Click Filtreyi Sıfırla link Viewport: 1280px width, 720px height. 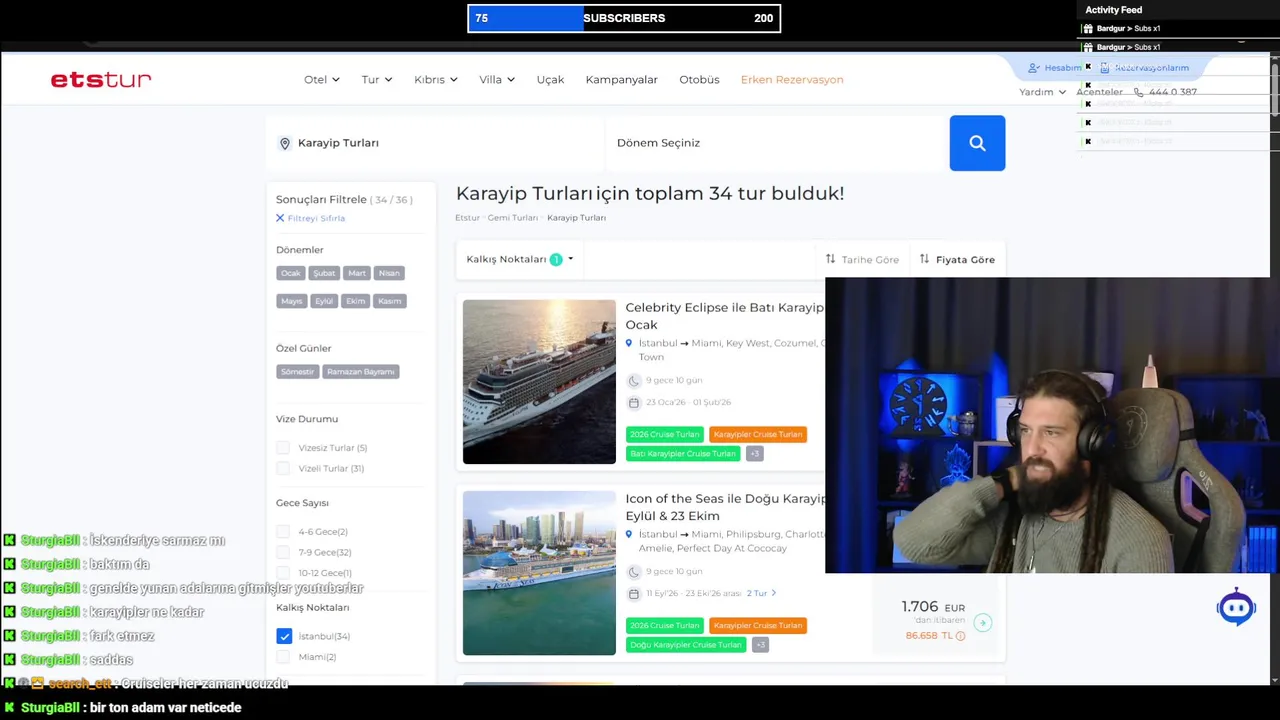(316, 218)
